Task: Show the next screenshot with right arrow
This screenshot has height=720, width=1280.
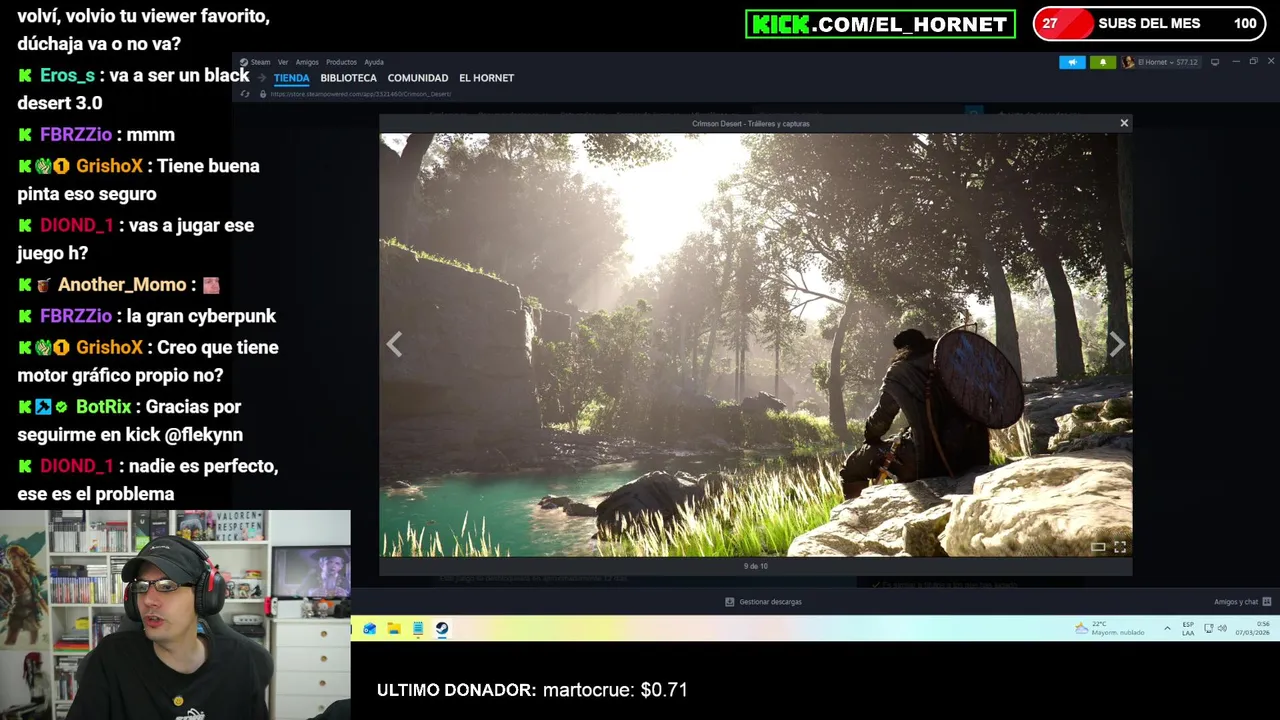Action: tap(1116, 344)
